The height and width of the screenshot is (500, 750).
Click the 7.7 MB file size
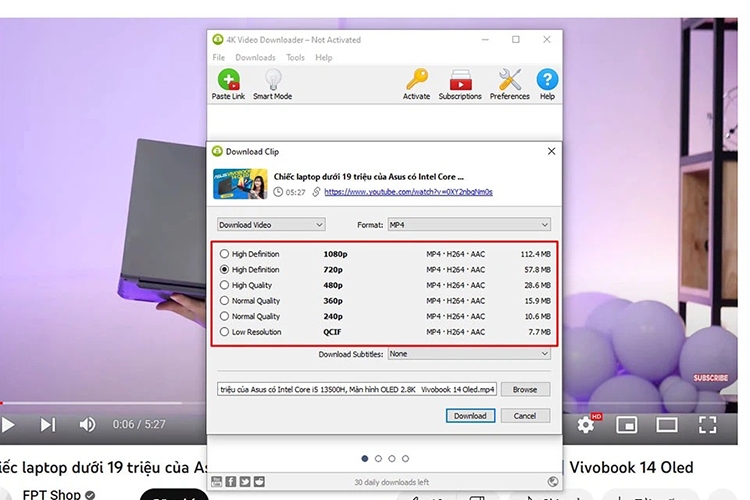point(540,332)
